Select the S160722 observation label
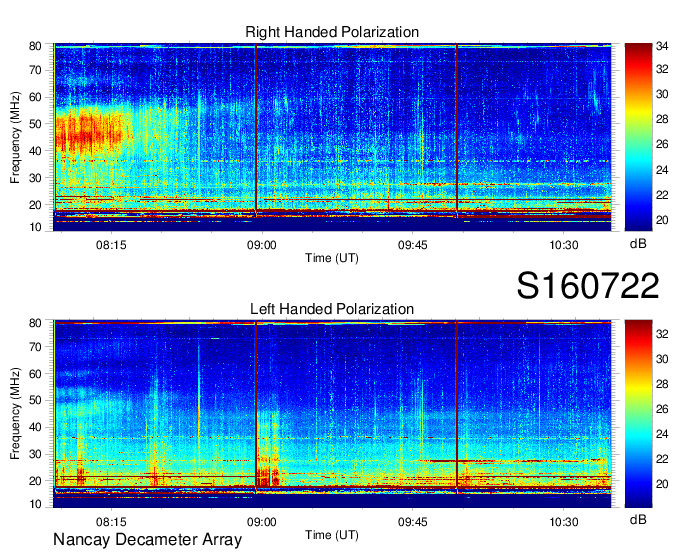The width and height of the screenshot is (680, 552). [588, 286]
